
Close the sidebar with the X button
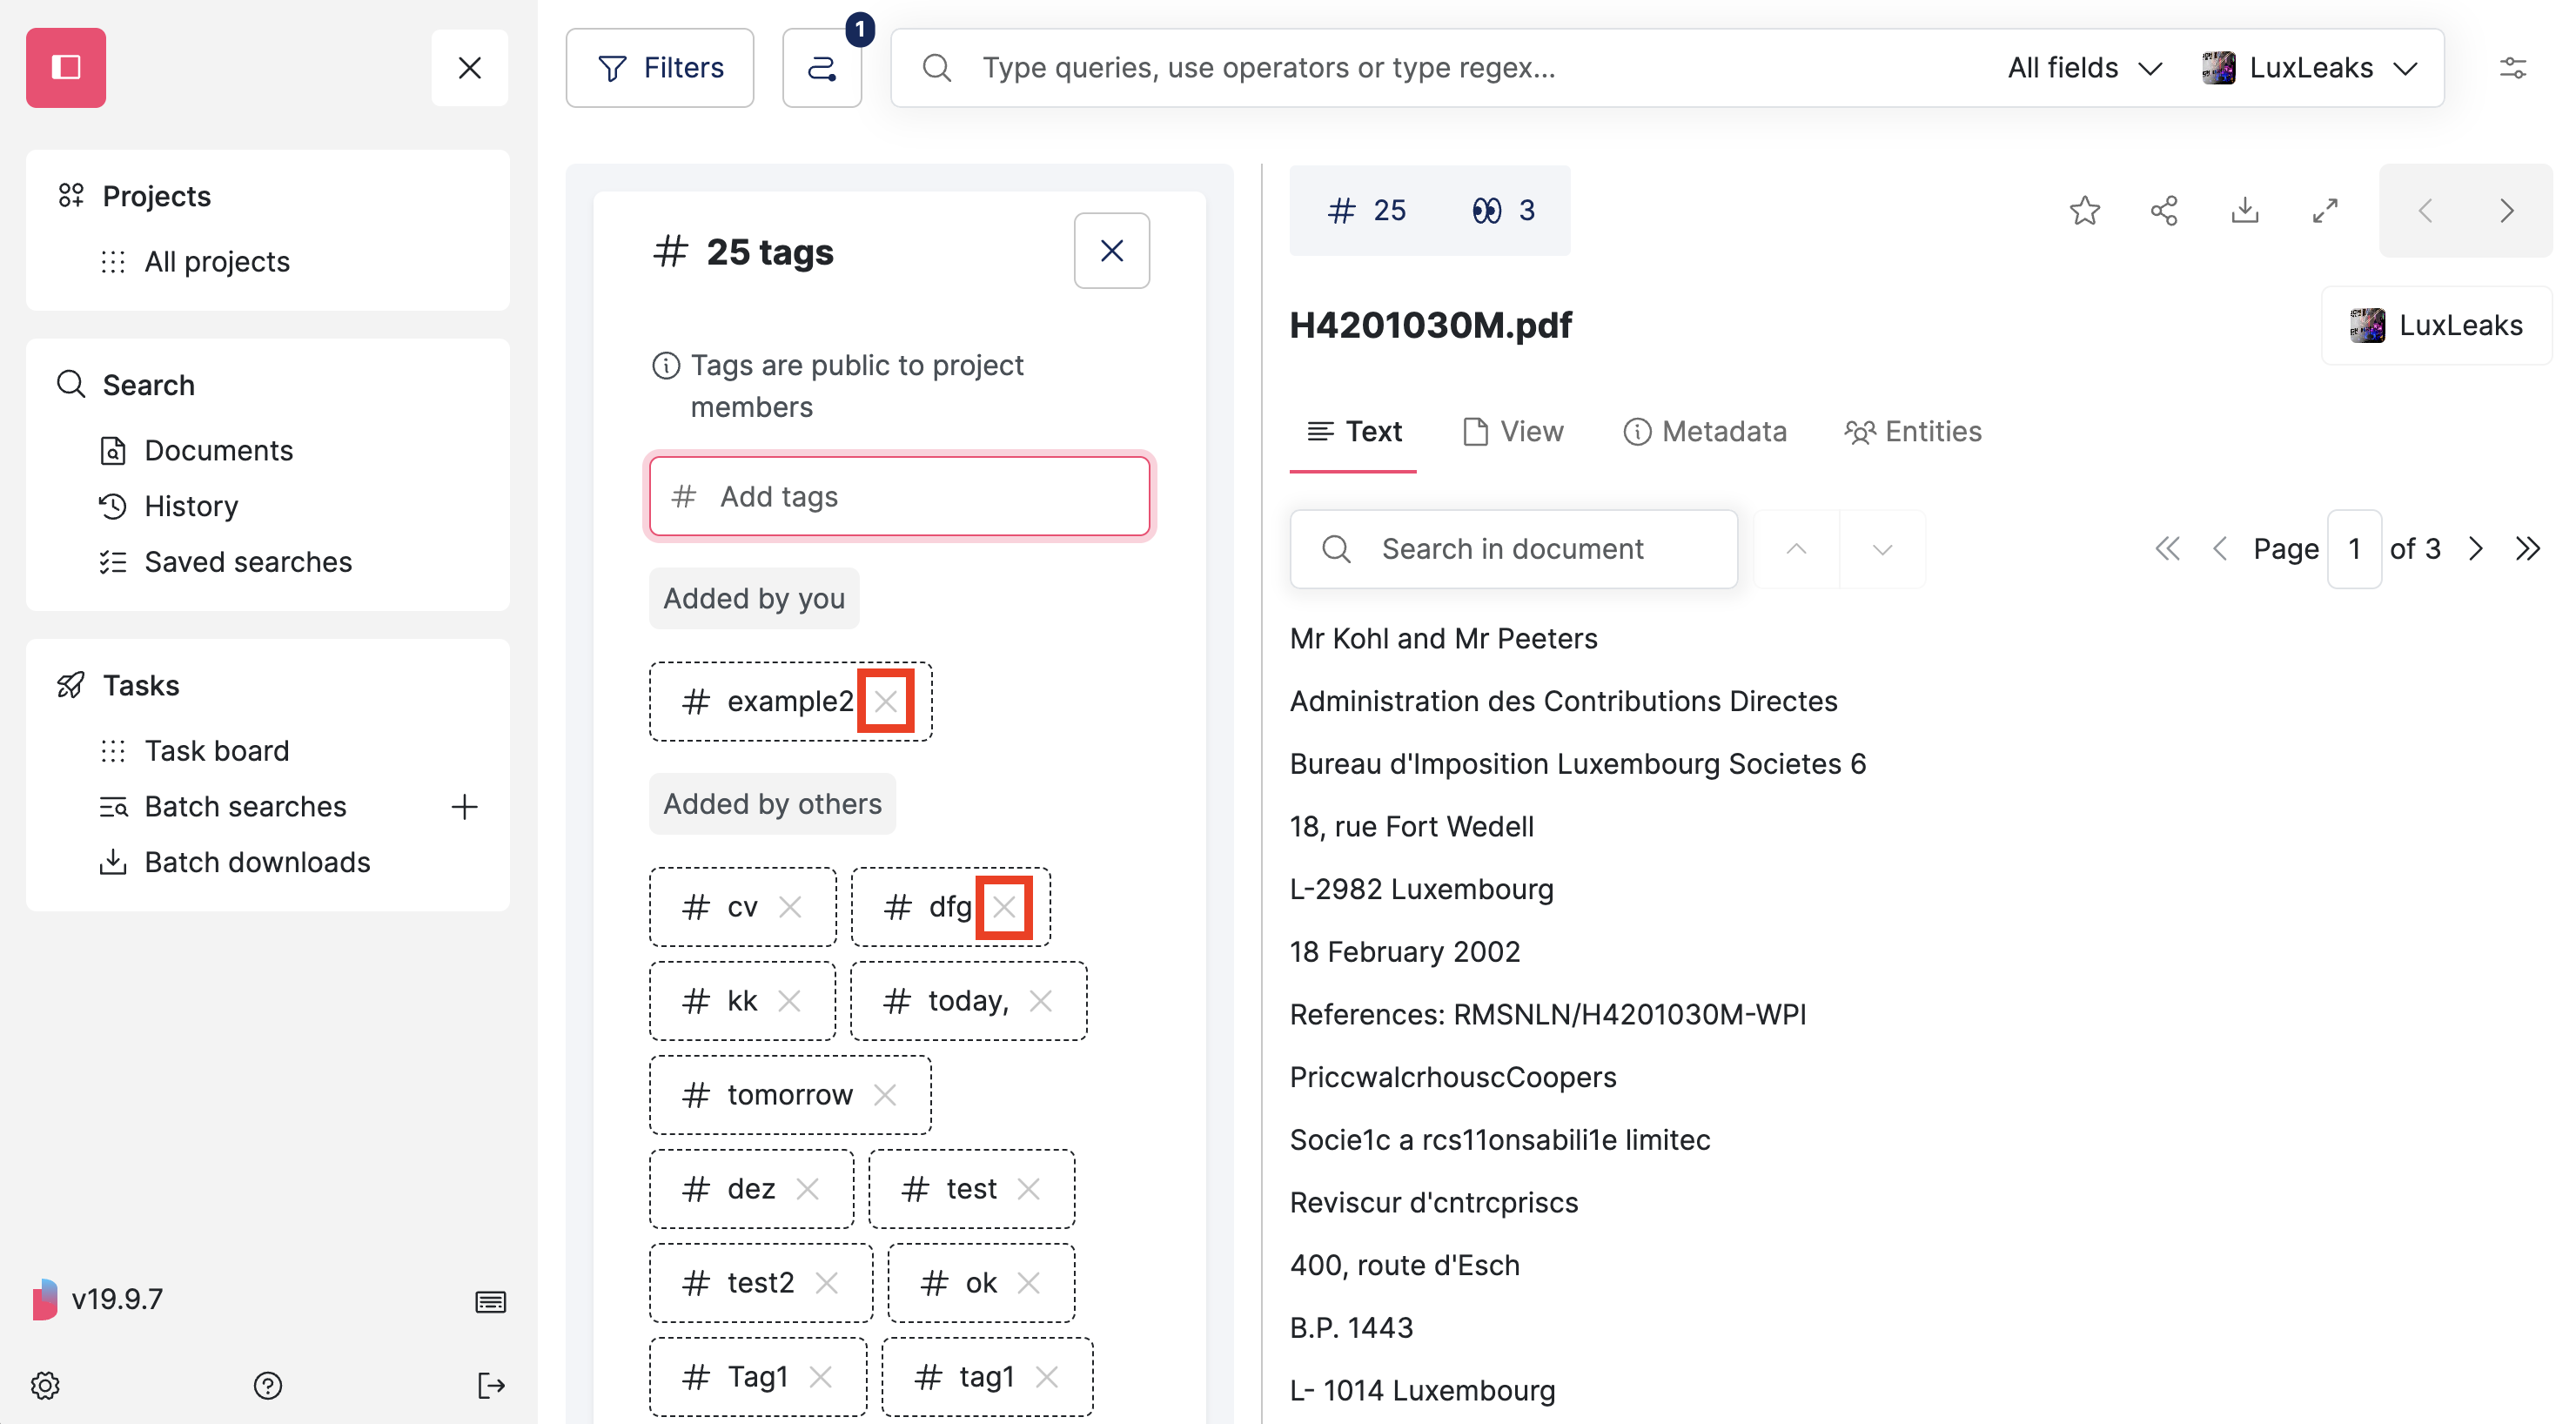469,67
